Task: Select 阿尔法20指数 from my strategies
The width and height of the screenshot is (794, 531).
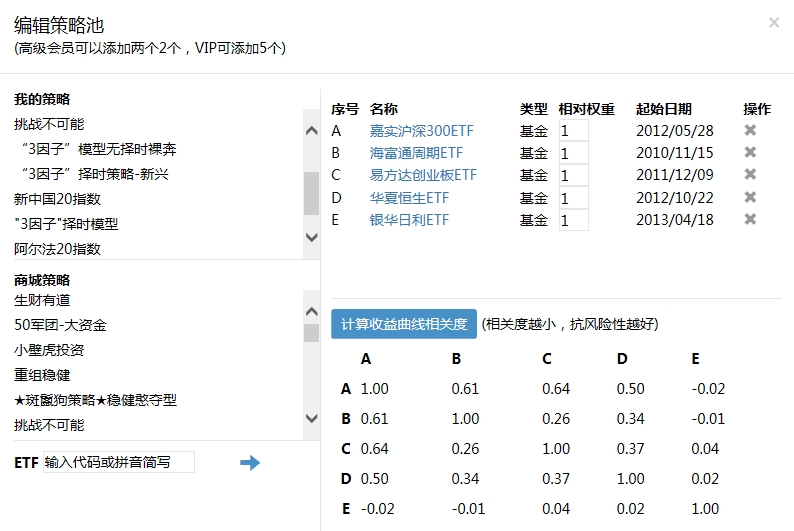Action: (x=58, y=249)
